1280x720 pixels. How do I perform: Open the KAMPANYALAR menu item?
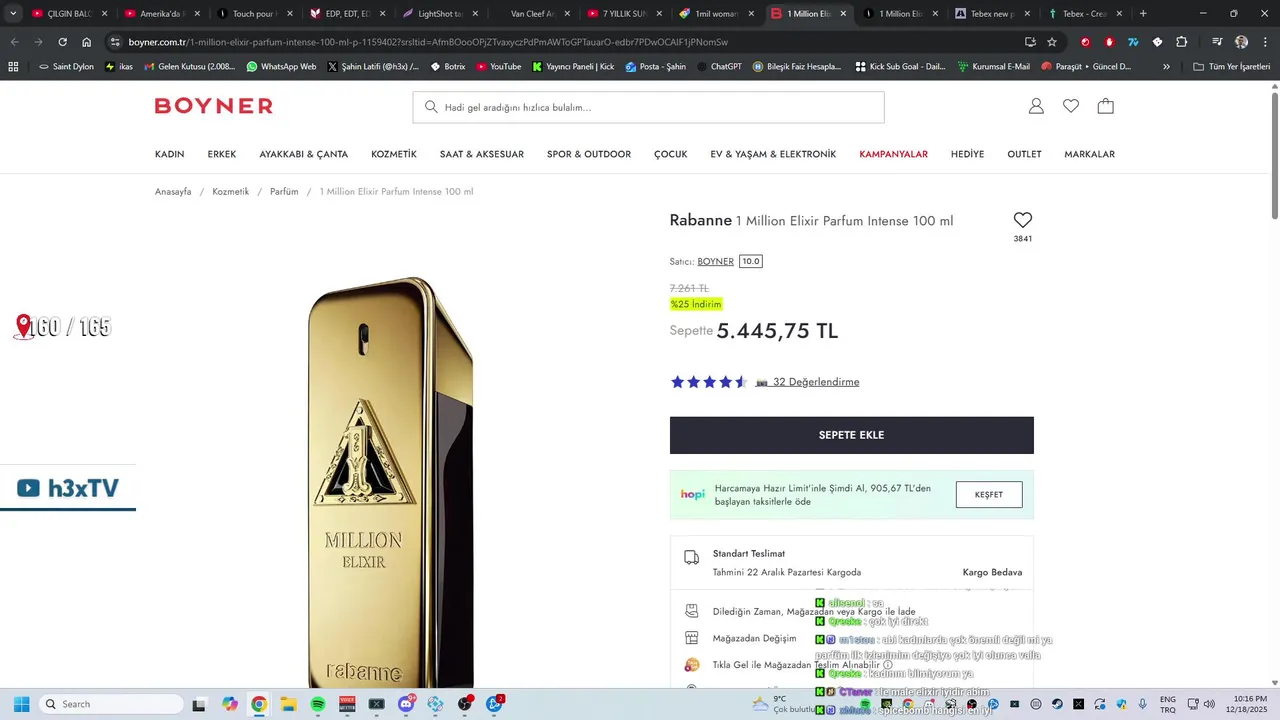[x=893, y=154]
